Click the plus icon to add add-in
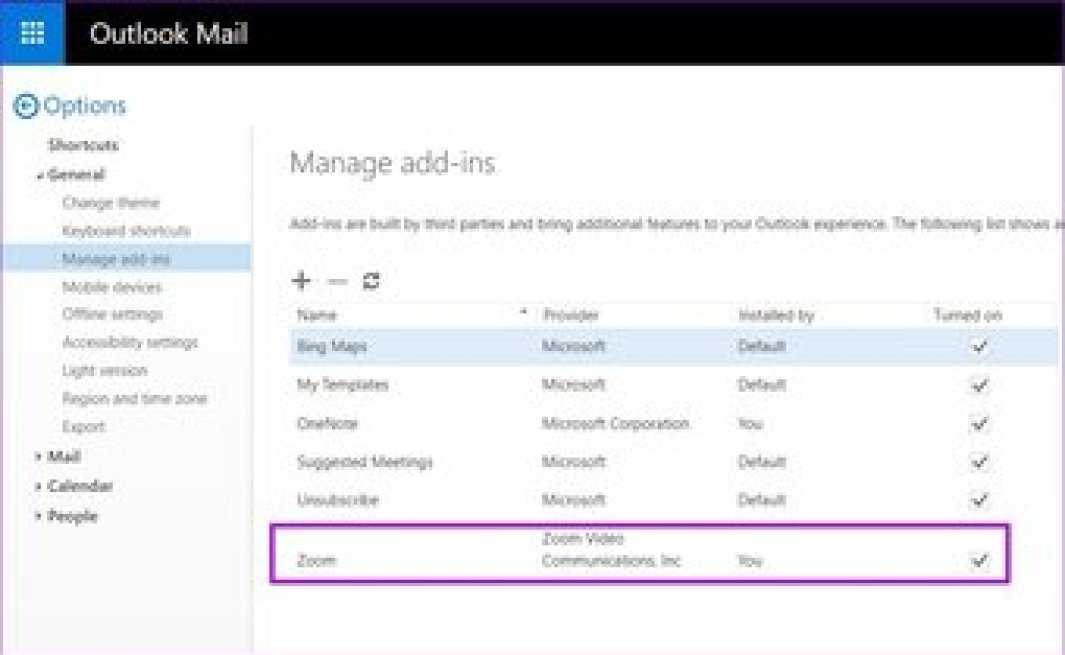Screen dimensions: 1065x655 coord(300,281)
